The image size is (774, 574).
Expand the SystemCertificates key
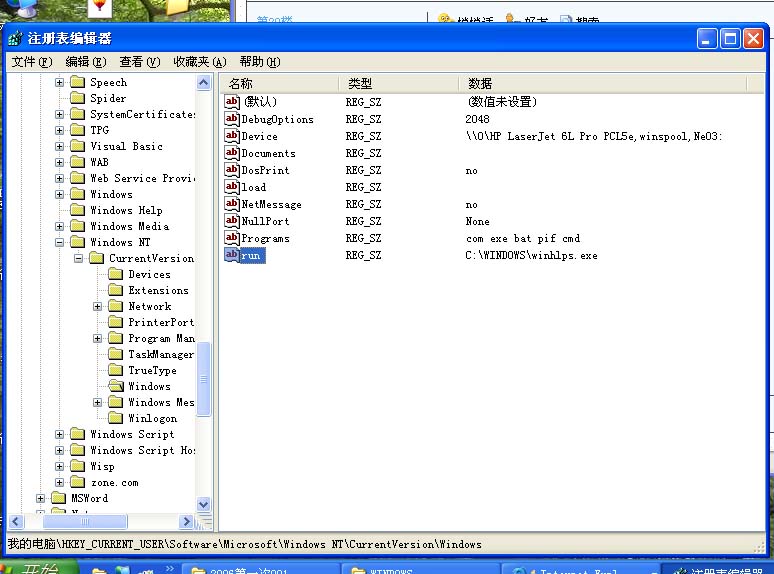pyautogui.click(x=59, y=115)
